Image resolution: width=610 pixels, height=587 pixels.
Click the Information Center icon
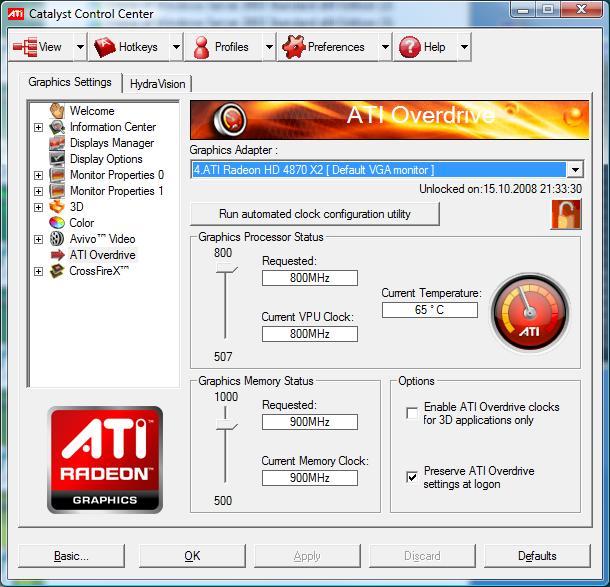click(x=57, y=127)
